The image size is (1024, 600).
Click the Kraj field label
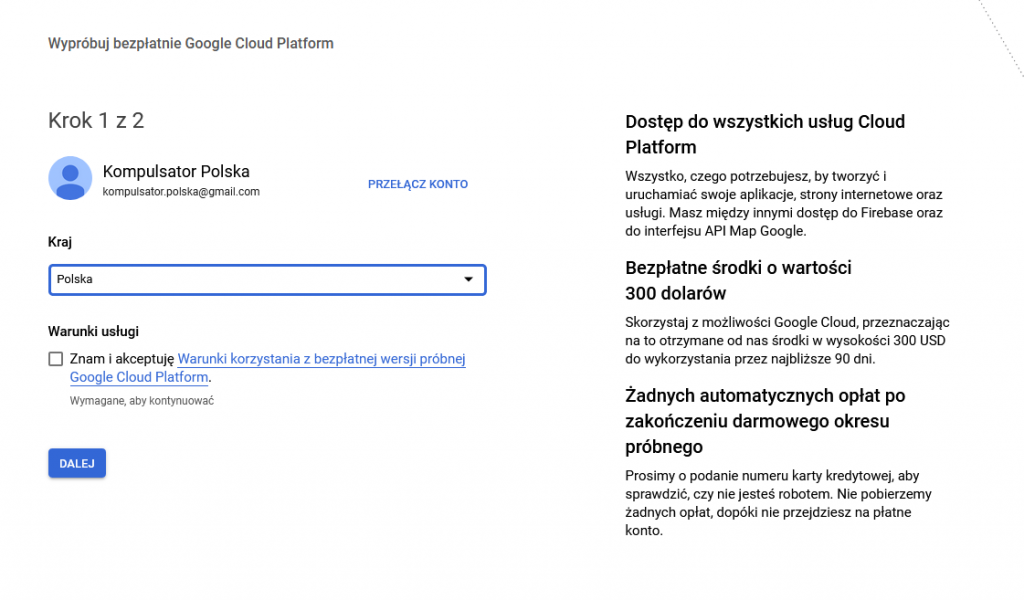[60, 242]
